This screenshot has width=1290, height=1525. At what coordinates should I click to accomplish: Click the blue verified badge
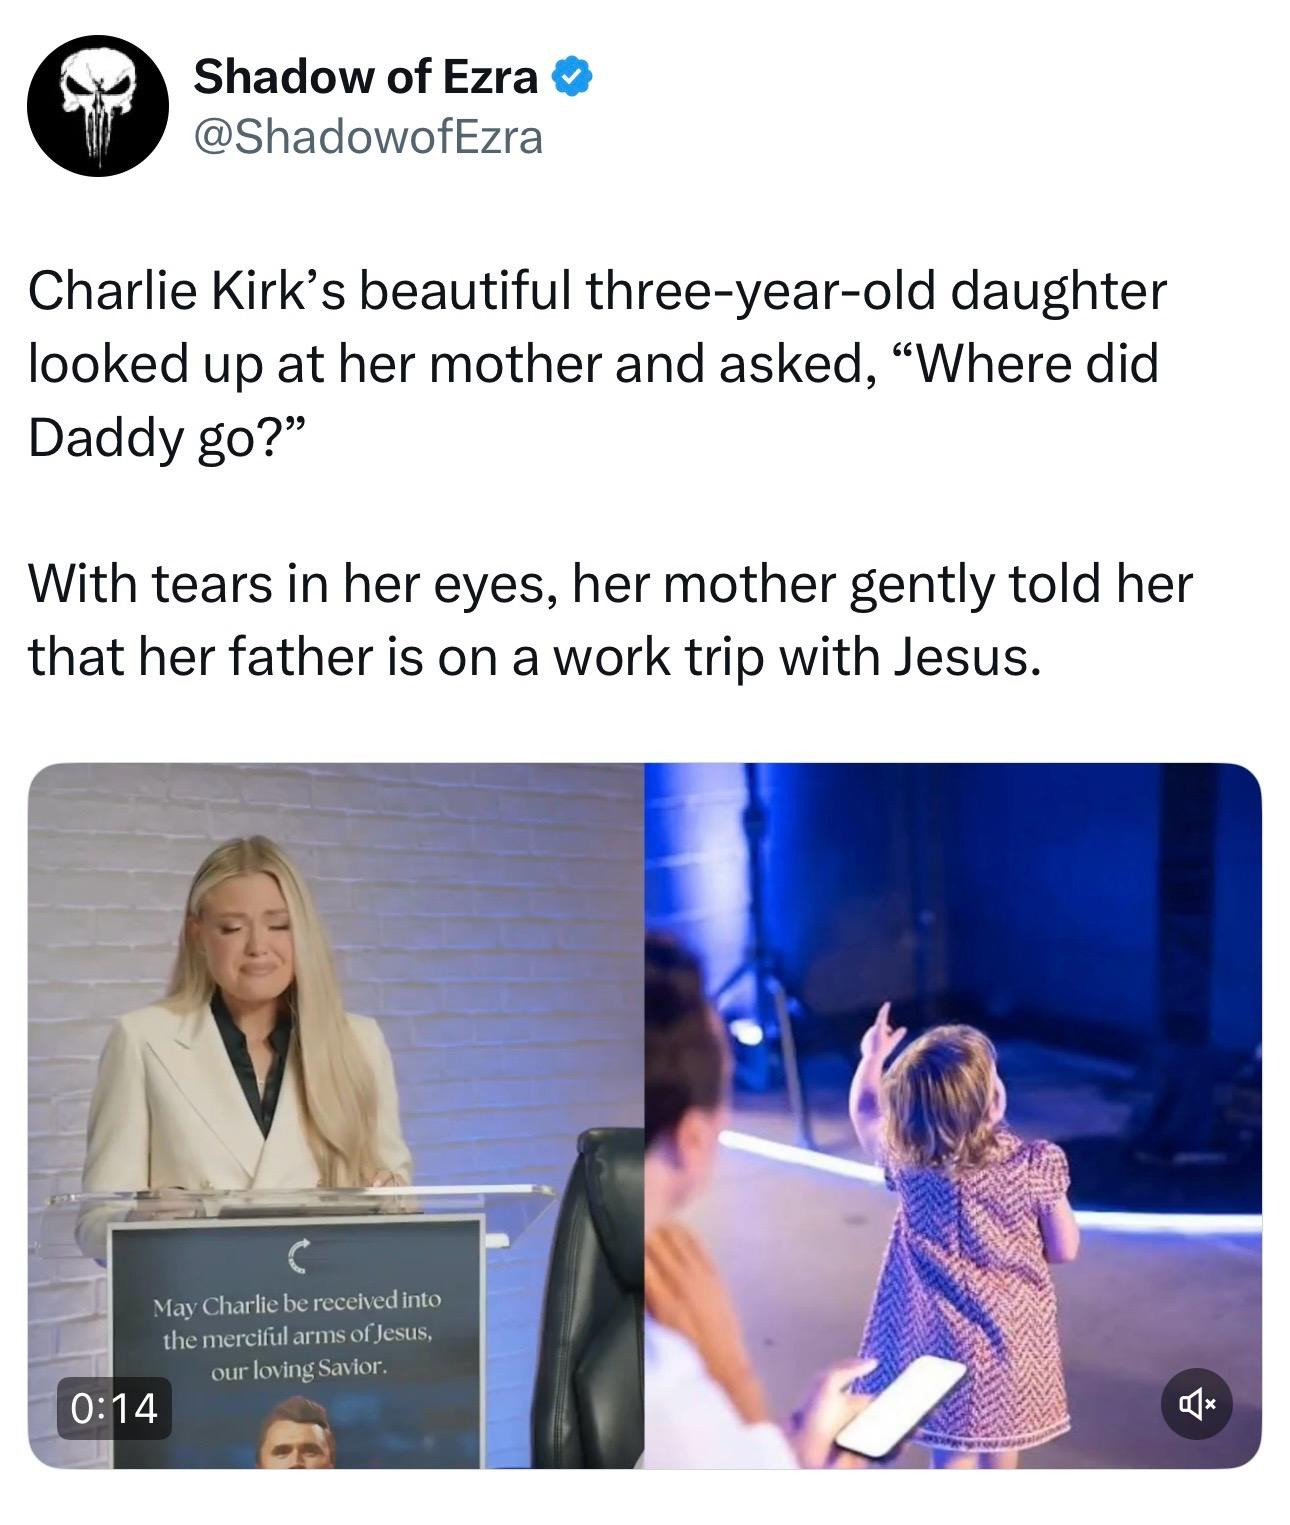pos(574,77)
